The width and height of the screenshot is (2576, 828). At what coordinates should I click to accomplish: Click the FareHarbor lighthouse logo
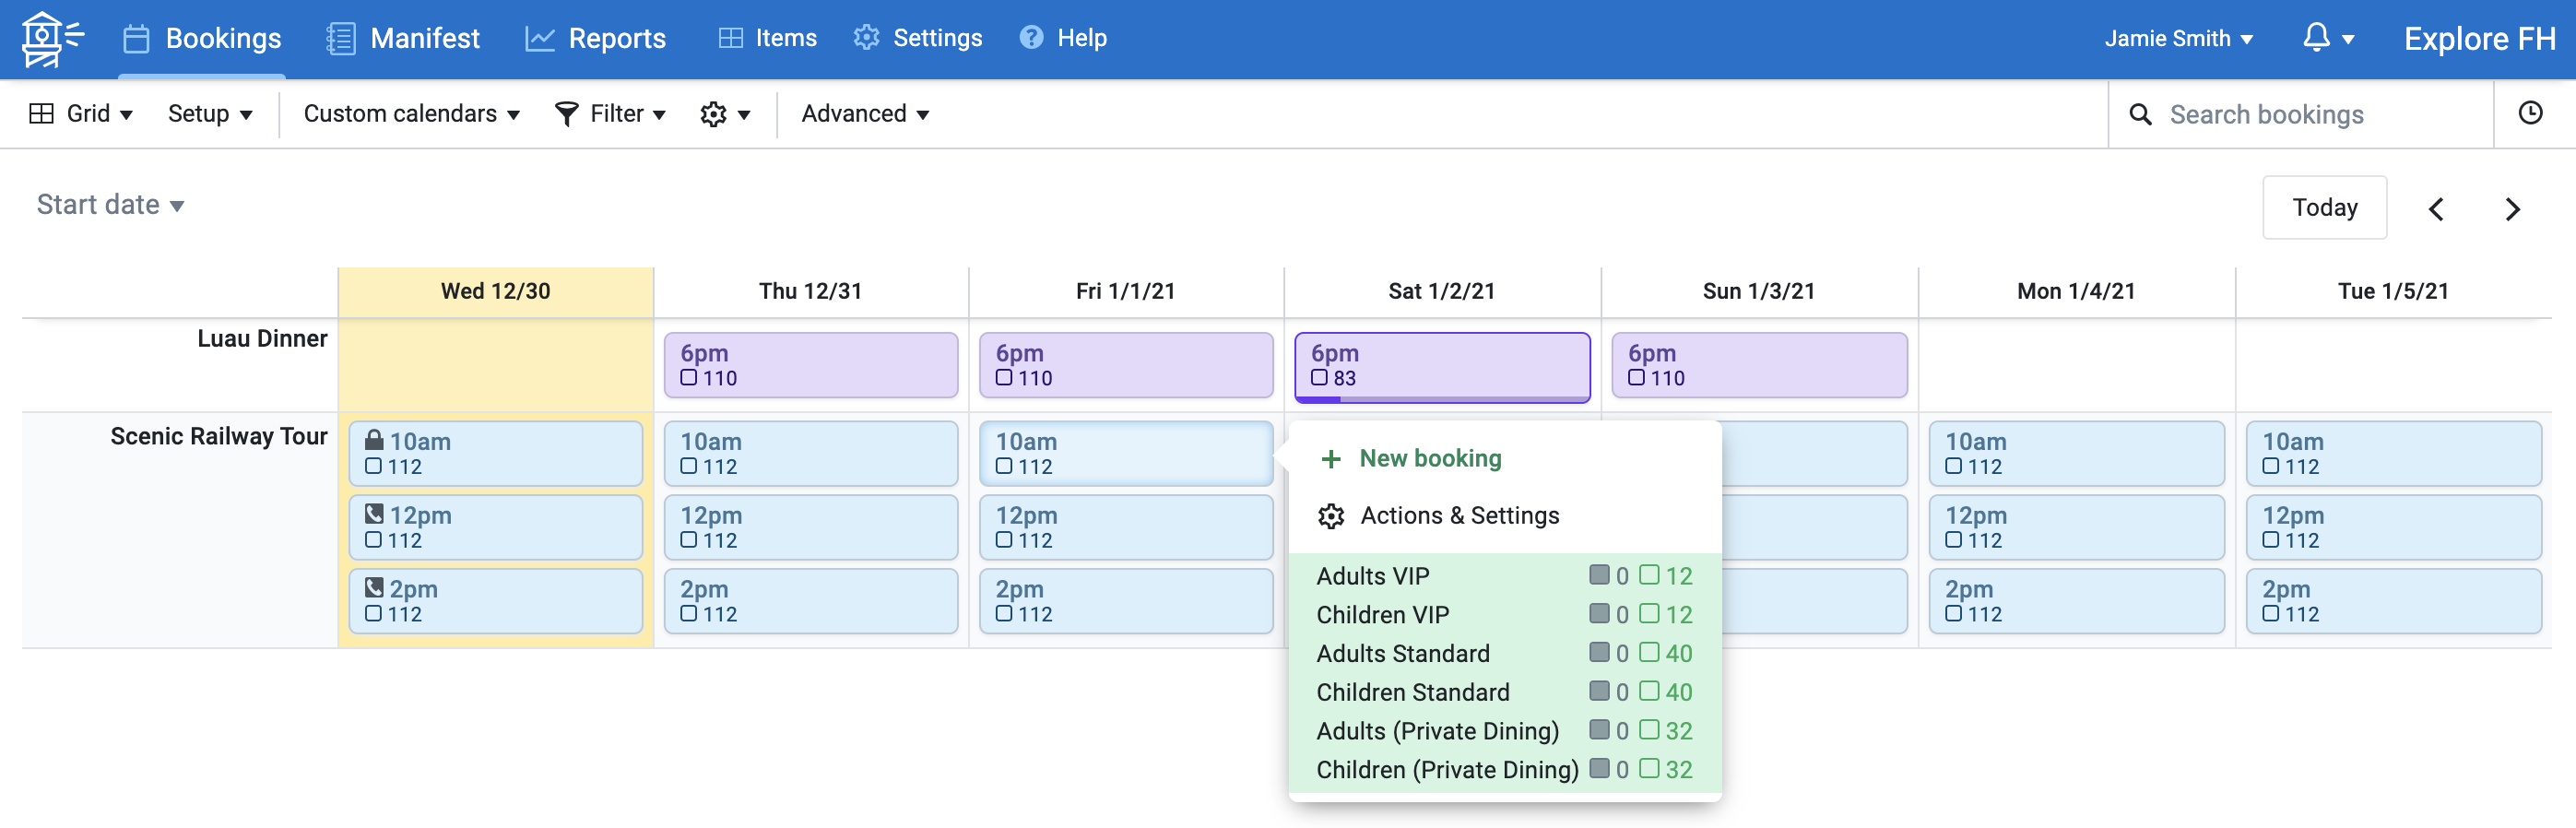pyautogui.click(x=52, y=39)
